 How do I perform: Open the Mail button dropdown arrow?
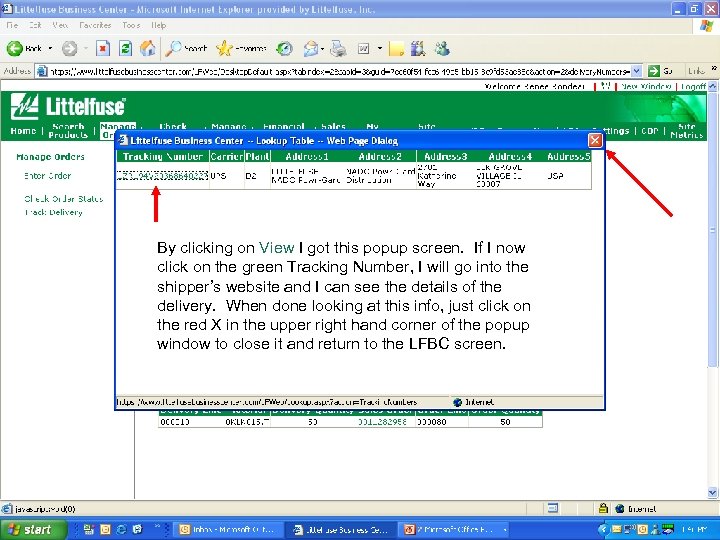pos(323,48)
